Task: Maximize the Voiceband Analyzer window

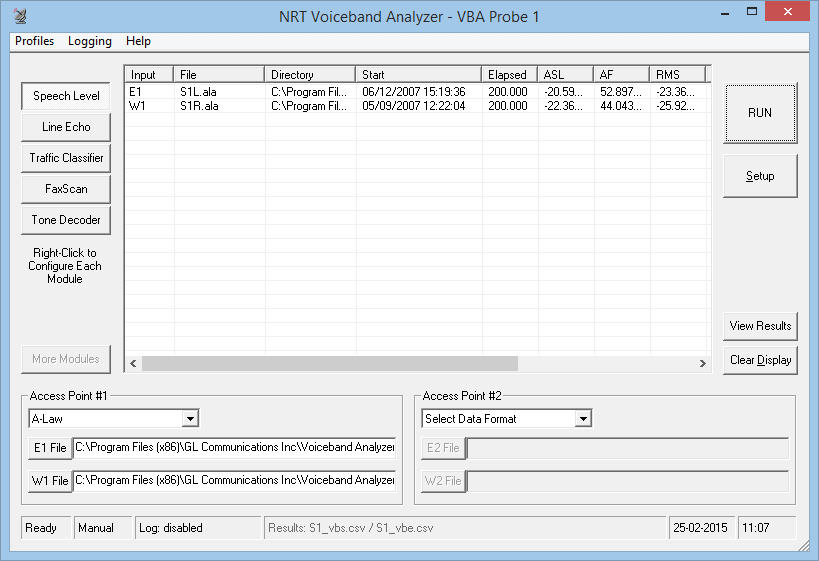Action: pos(752,11)
